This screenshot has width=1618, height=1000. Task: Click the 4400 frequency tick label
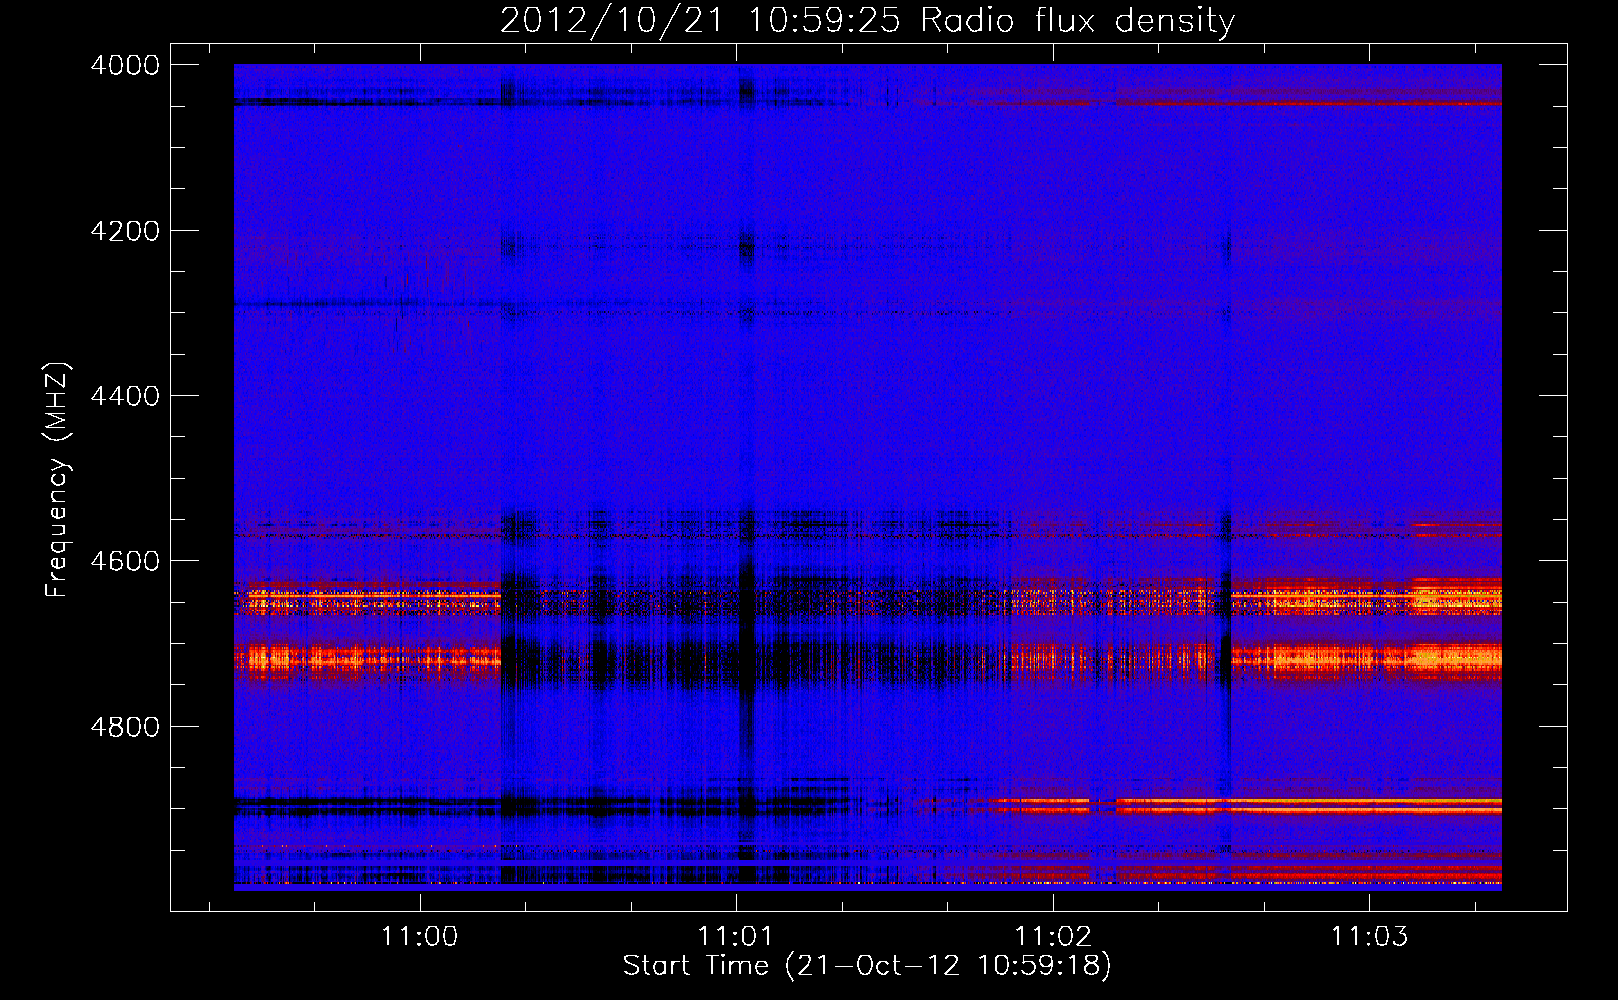(x=125, y=396)
